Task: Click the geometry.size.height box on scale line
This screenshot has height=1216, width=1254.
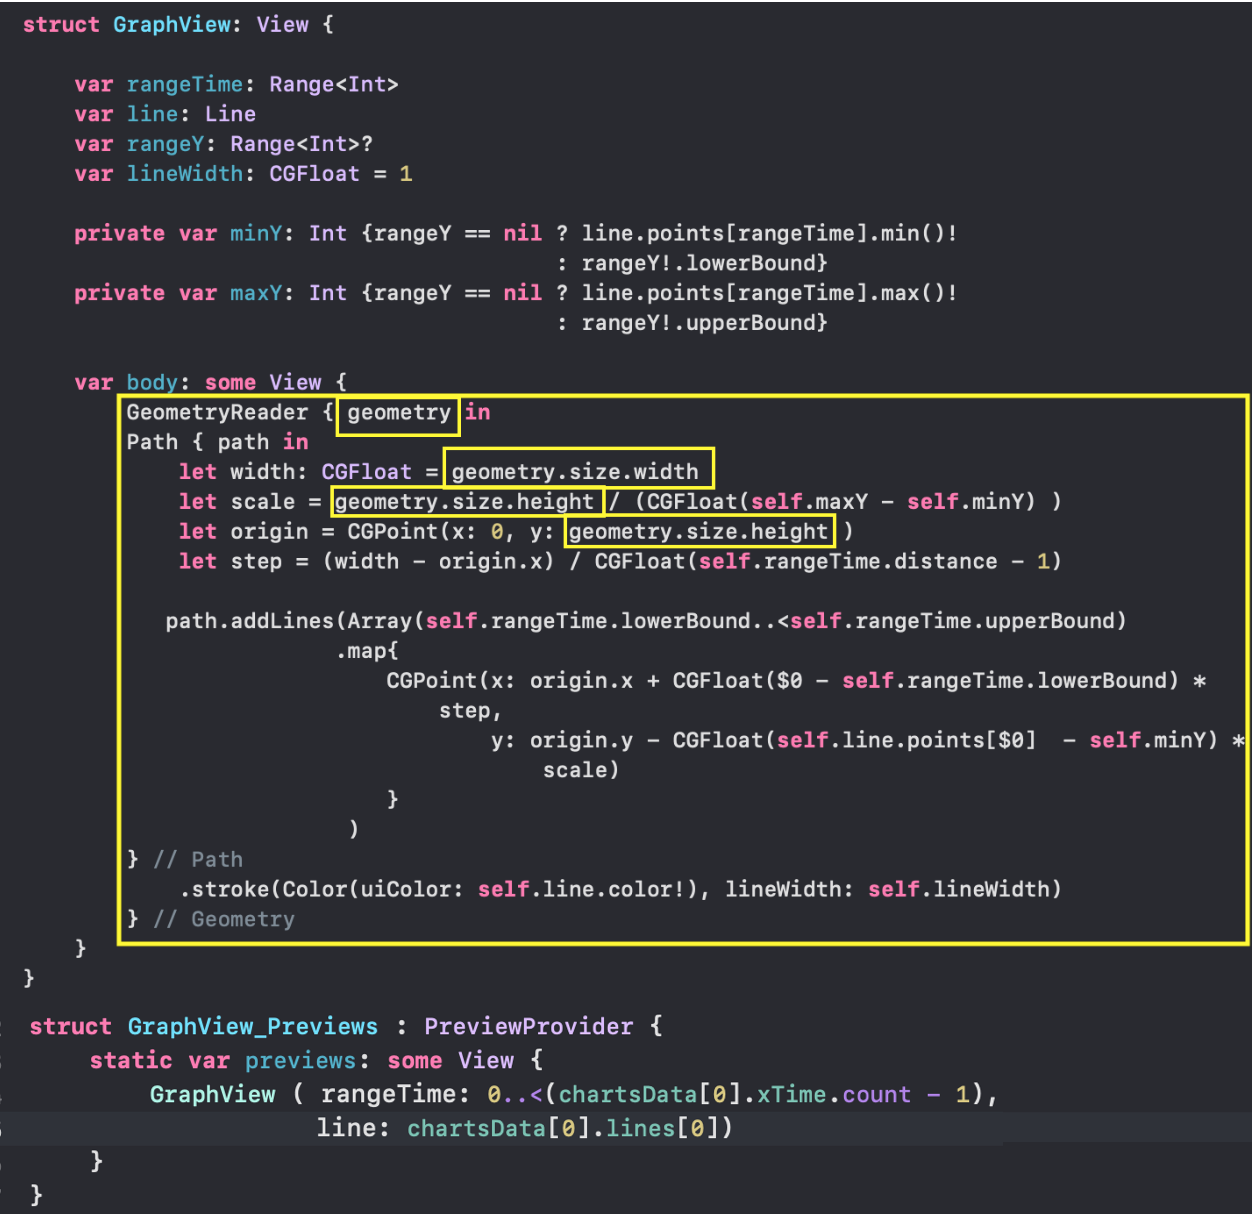Action: tap(465, 501)
